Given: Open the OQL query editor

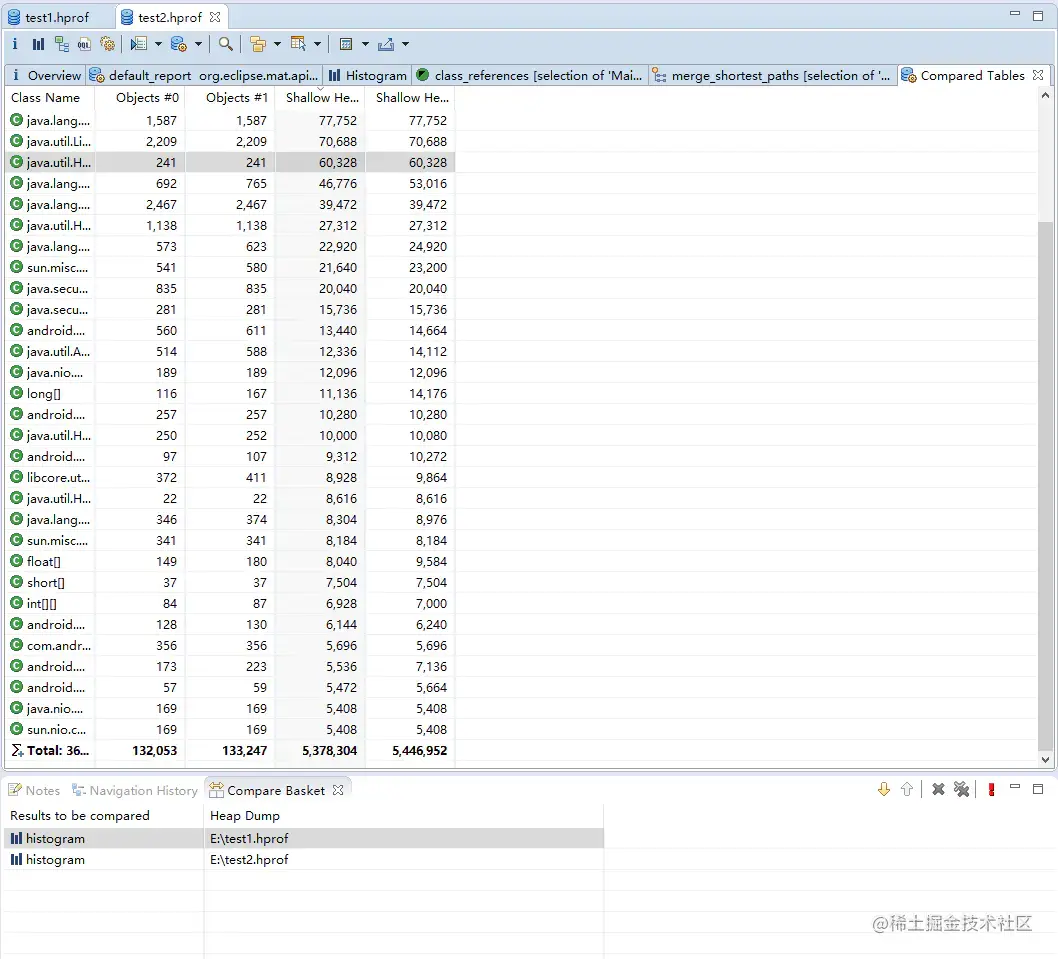Looking at the screenshot, I should tap(84, 45).
